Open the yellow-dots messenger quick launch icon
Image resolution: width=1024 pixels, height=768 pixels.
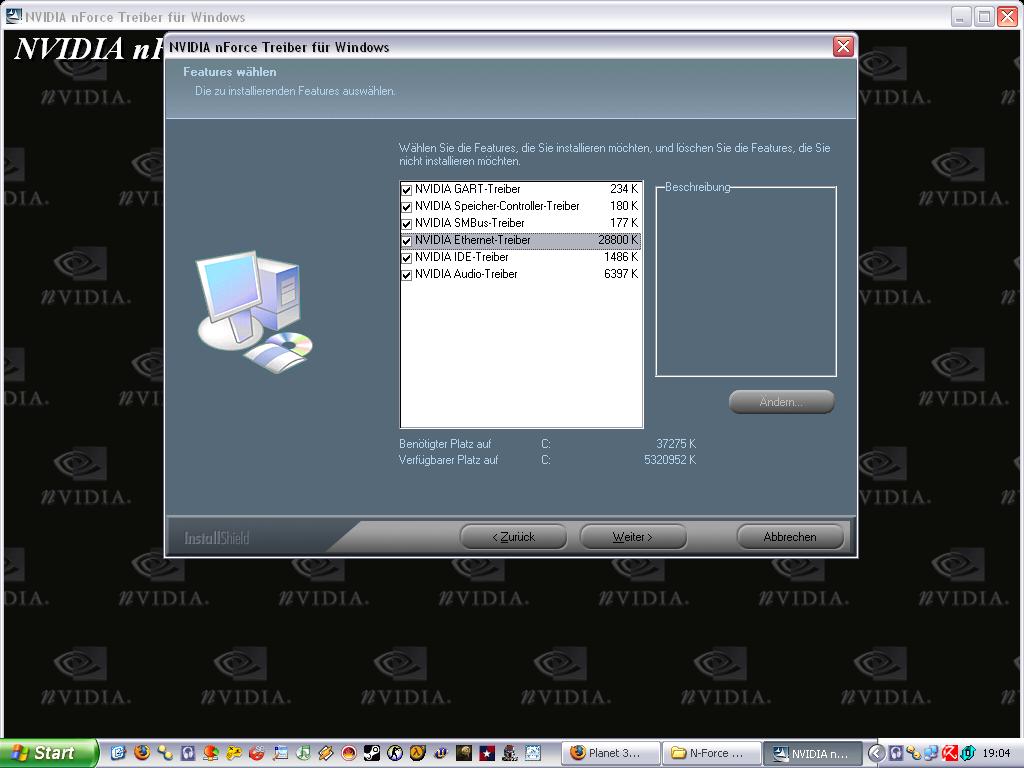(165, 753)
